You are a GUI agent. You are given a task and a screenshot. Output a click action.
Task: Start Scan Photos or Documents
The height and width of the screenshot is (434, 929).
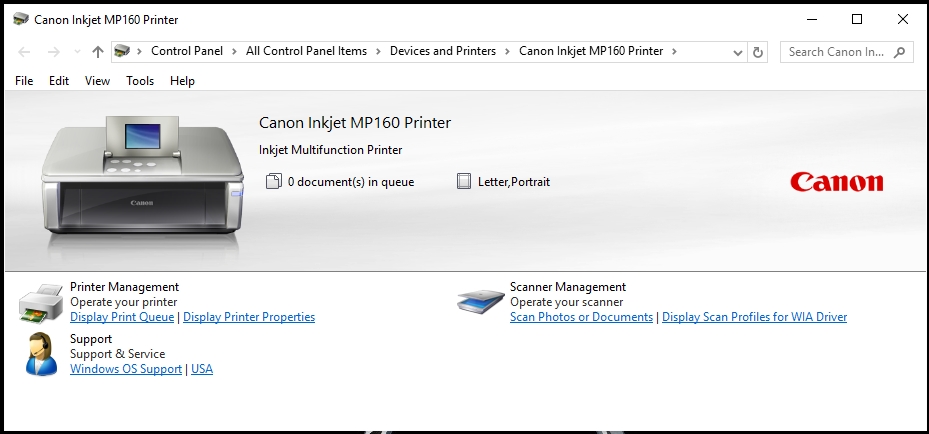click(581, 317)
